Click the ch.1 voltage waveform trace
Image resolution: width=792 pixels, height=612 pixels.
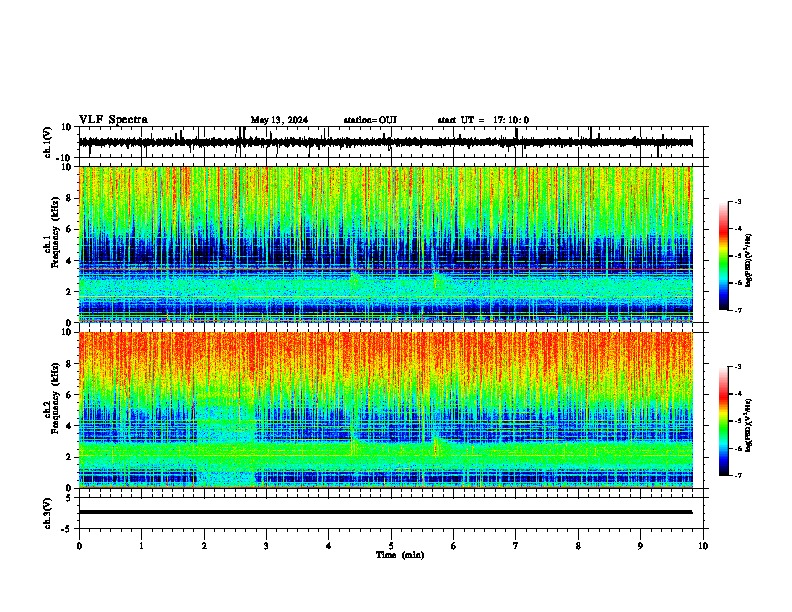(385, 142)
